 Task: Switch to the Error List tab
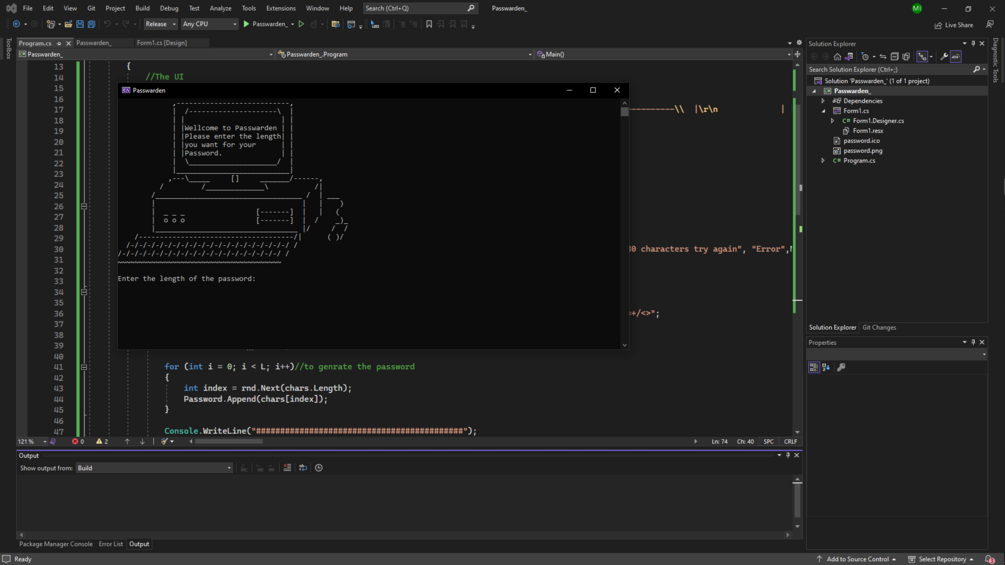pos(111,544)
